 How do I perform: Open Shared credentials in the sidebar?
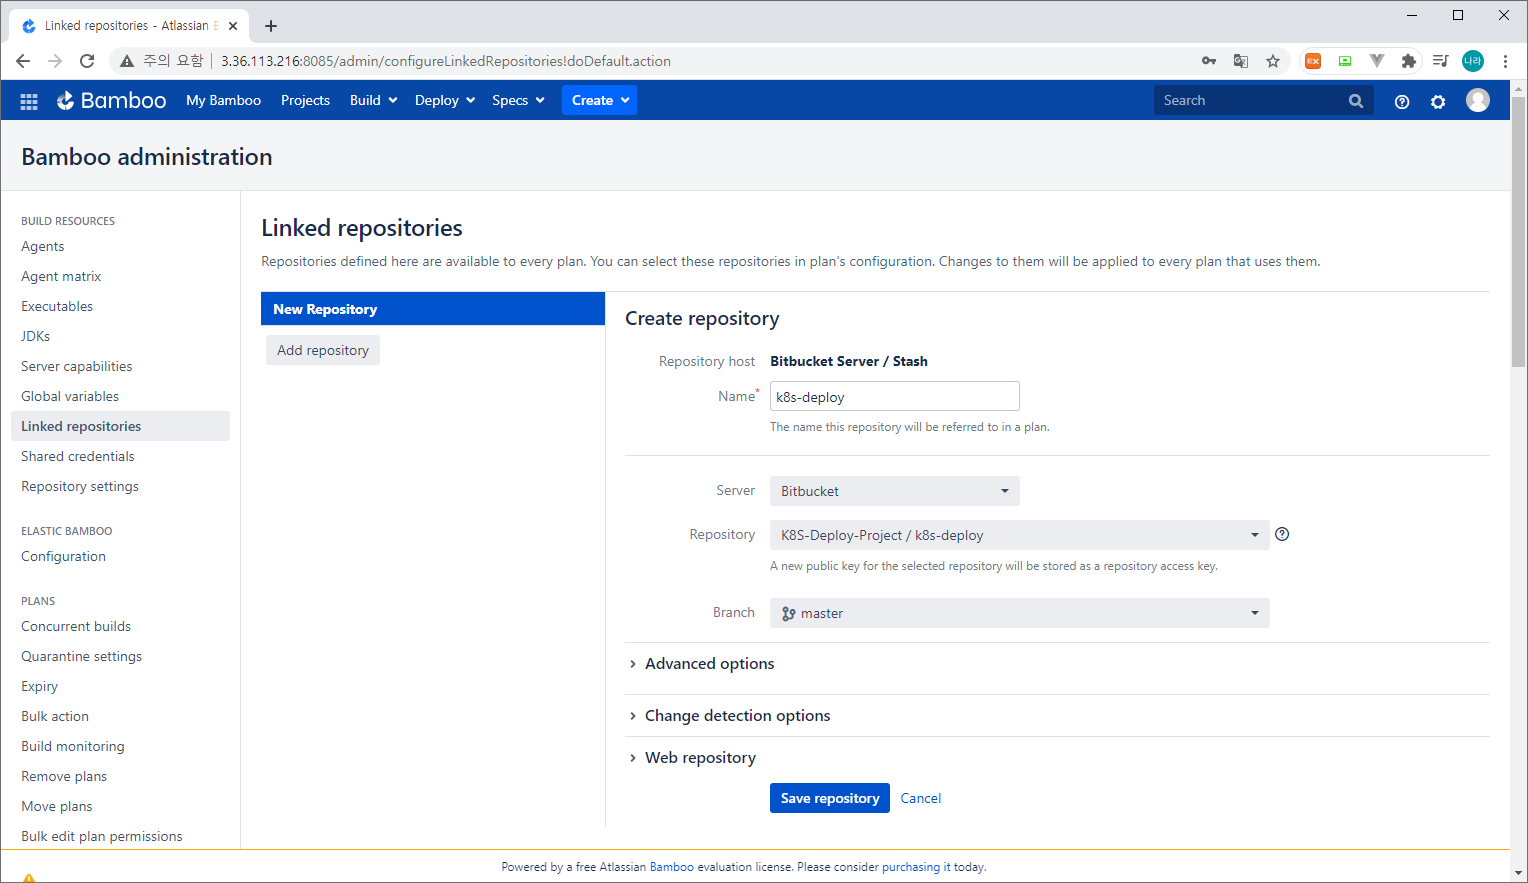click(78, 456)
